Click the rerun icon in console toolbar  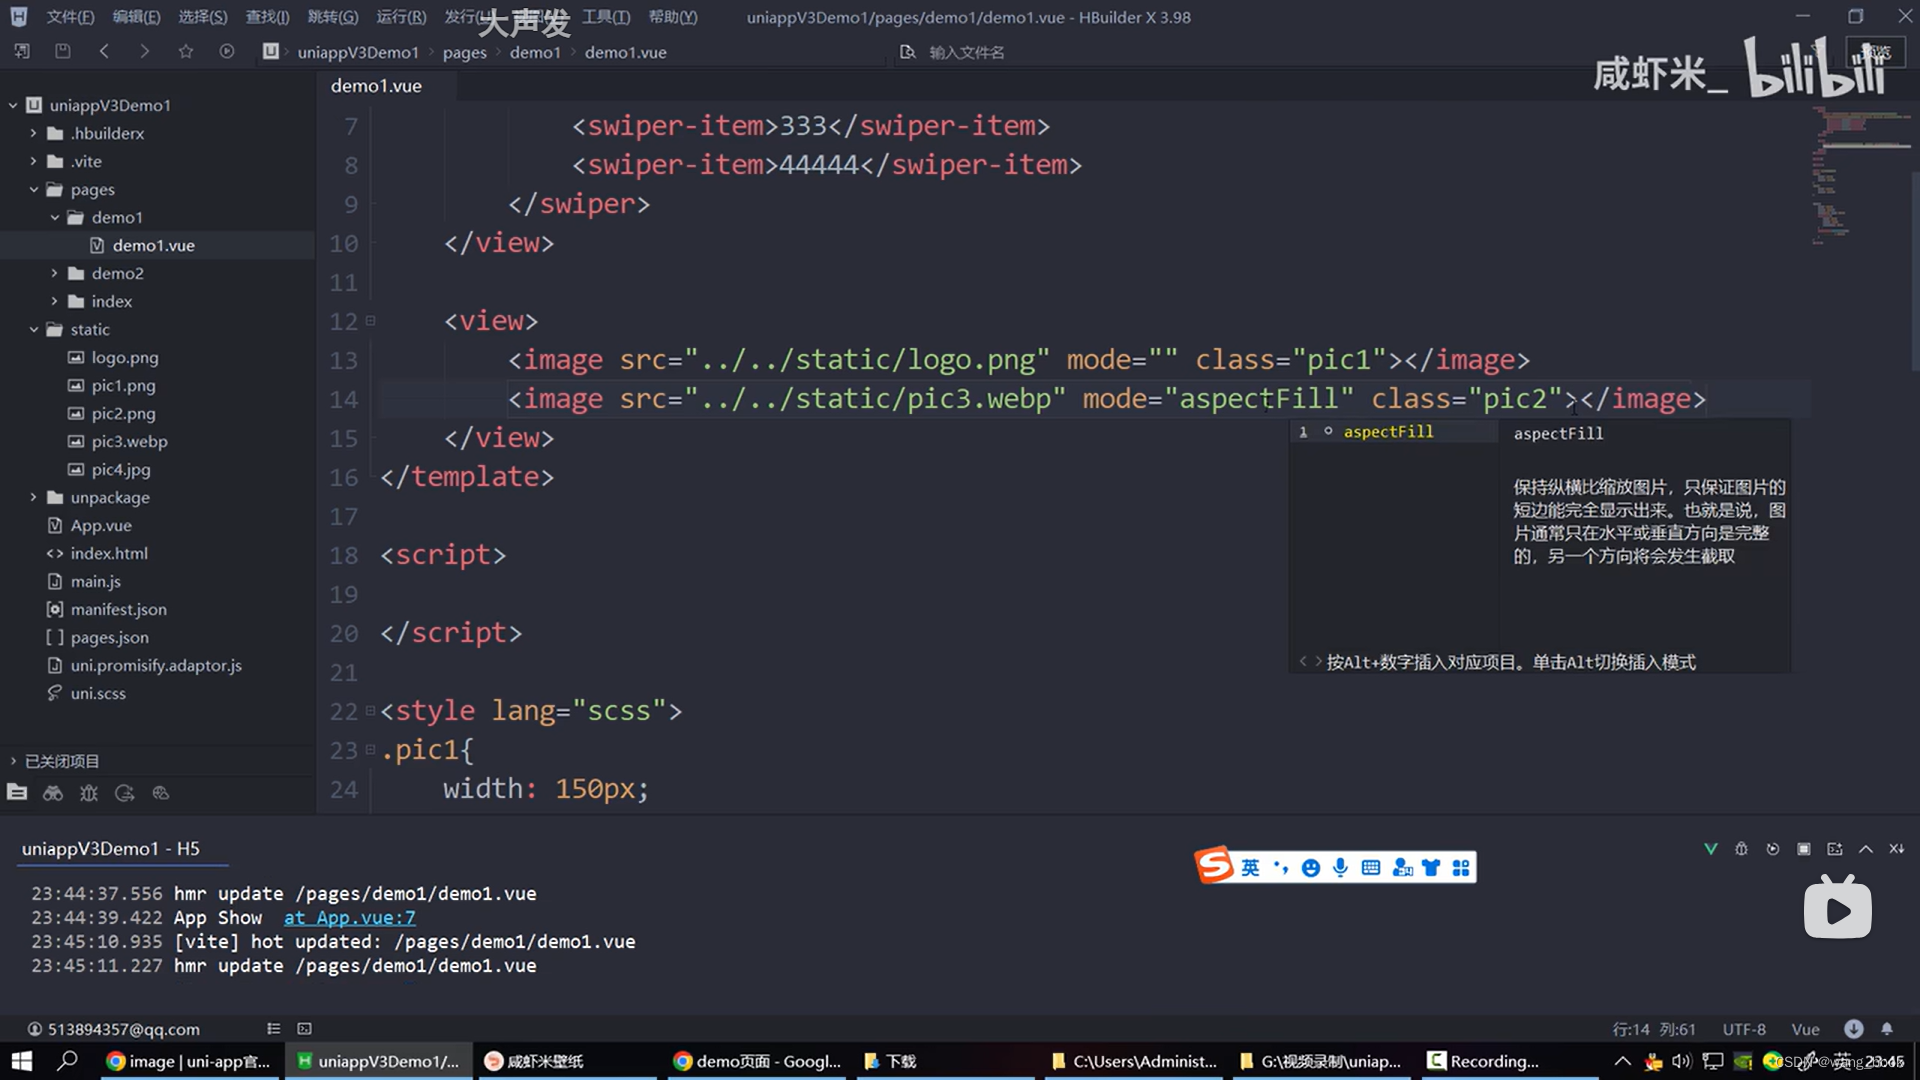[1773, 849]
